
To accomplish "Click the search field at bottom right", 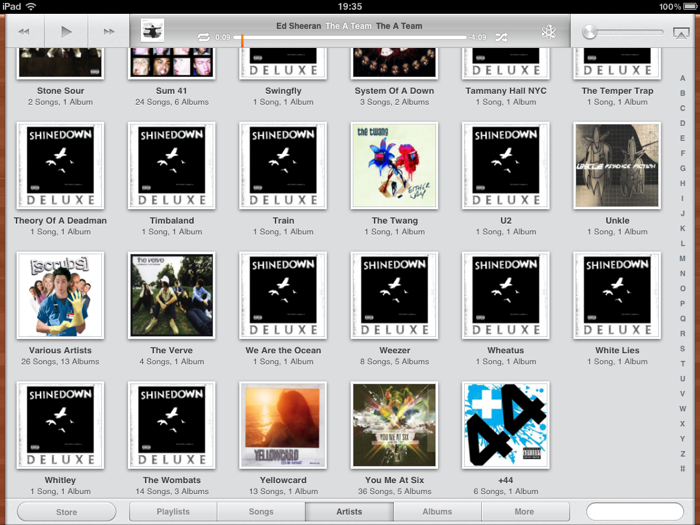I will tap(635, 512).
